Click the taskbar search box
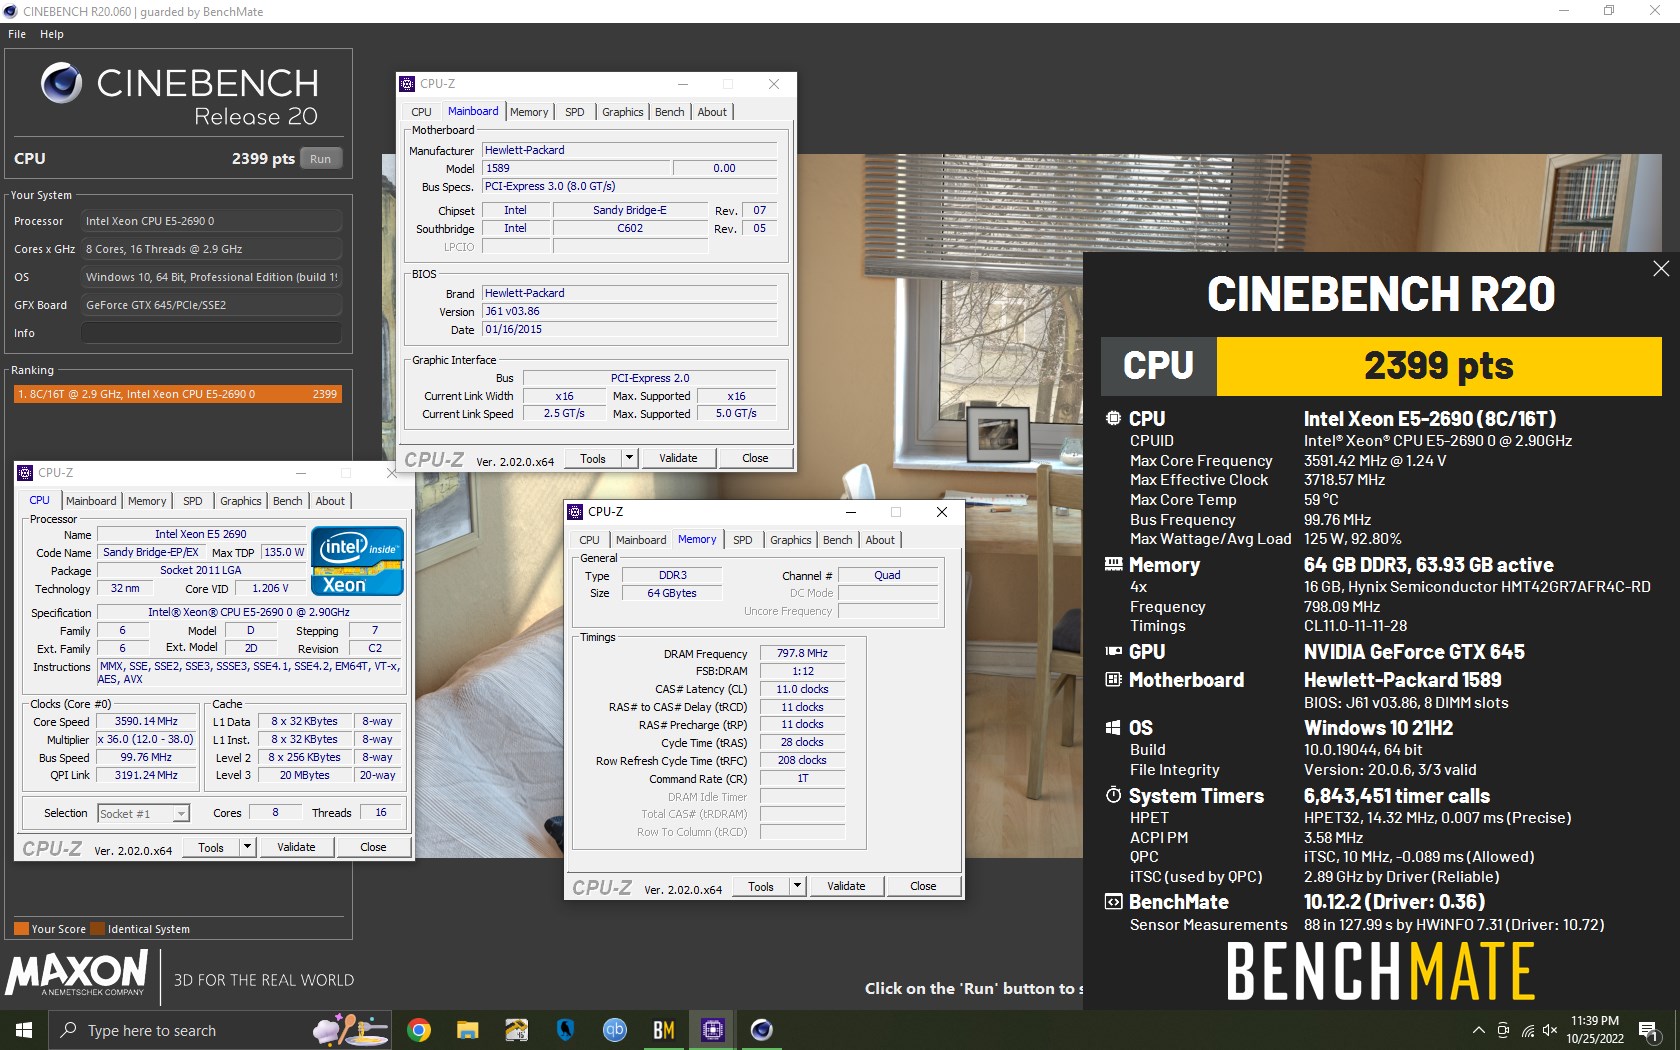The image size is (1680, 1050). pos(220,1030)
